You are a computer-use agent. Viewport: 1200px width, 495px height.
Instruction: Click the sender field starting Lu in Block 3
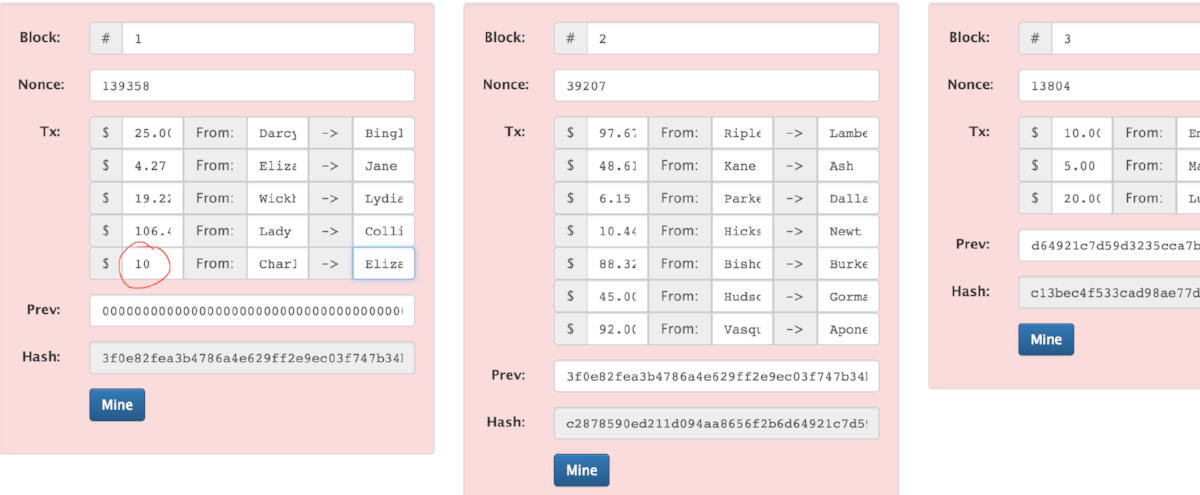coord(1188,198)
